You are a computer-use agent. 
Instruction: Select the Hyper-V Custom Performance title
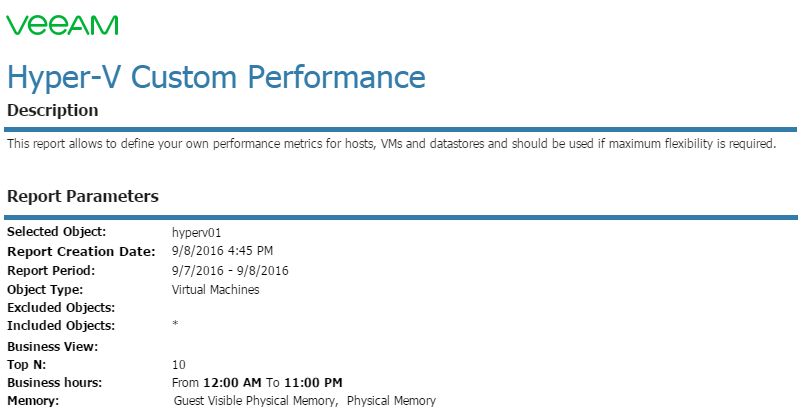216,77
